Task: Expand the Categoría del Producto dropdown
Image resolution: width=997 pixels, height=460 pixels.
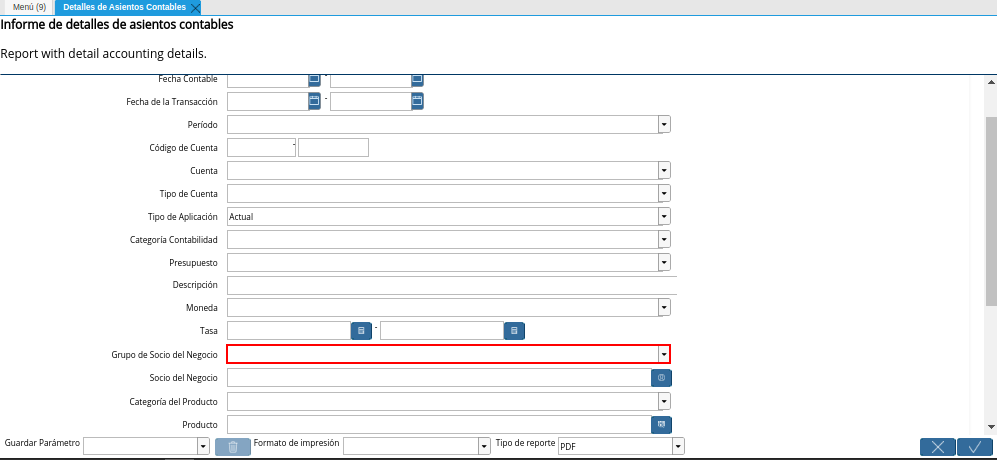Action: [664, 401]
